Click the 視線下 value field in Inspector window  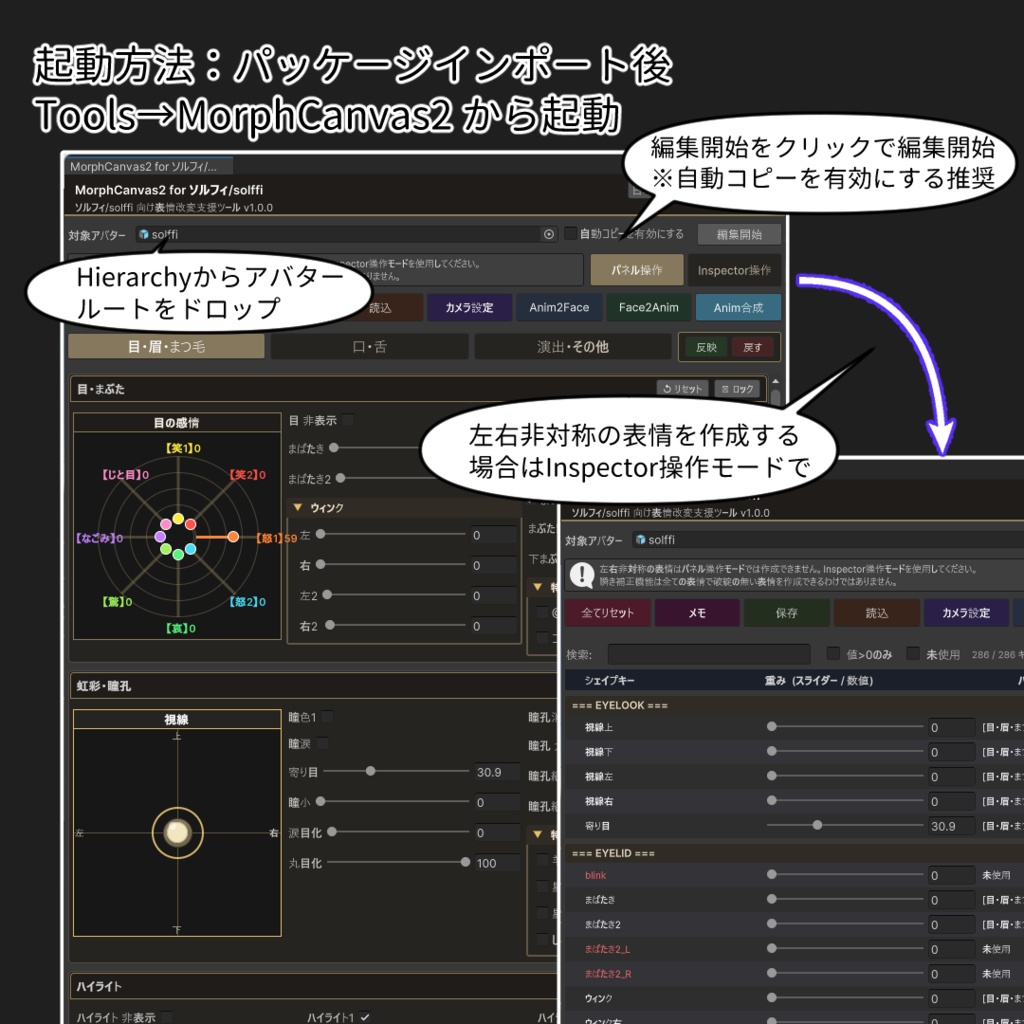[x=951, y=752]
